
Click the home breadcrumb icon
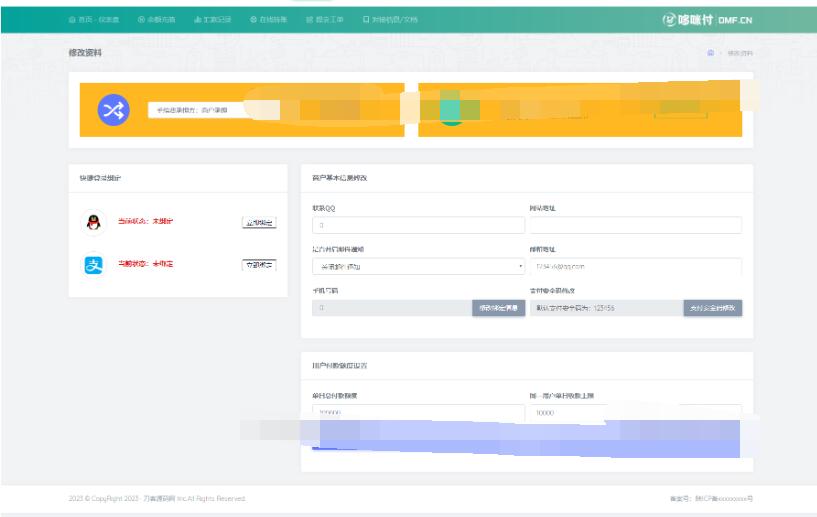(x=710, y=53)
